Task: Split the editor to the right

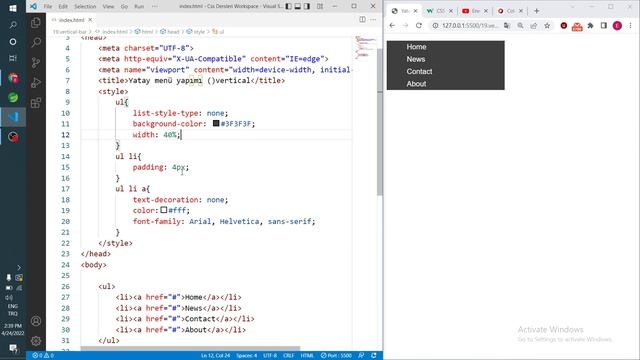Action: coord(362,20)
